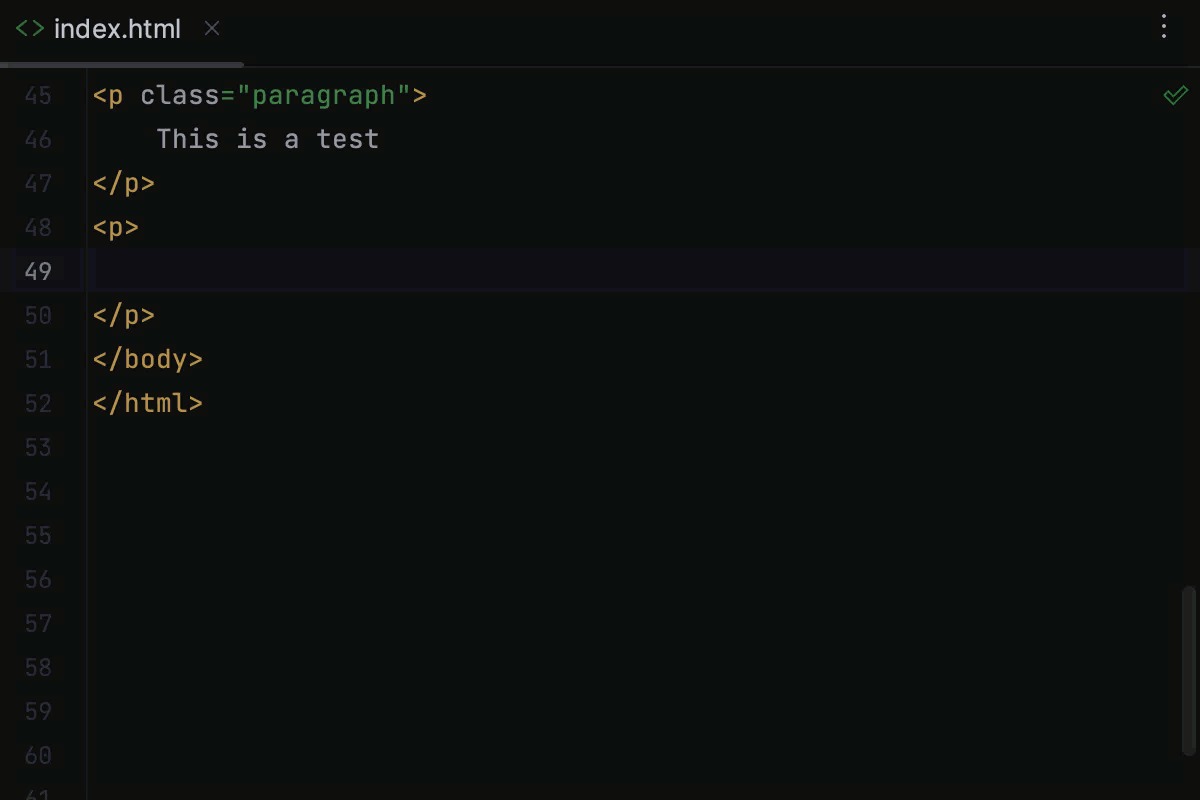1200x800 pixels.
Task: Click the opening p tag on line 48
Action: (x=115, y=227)
